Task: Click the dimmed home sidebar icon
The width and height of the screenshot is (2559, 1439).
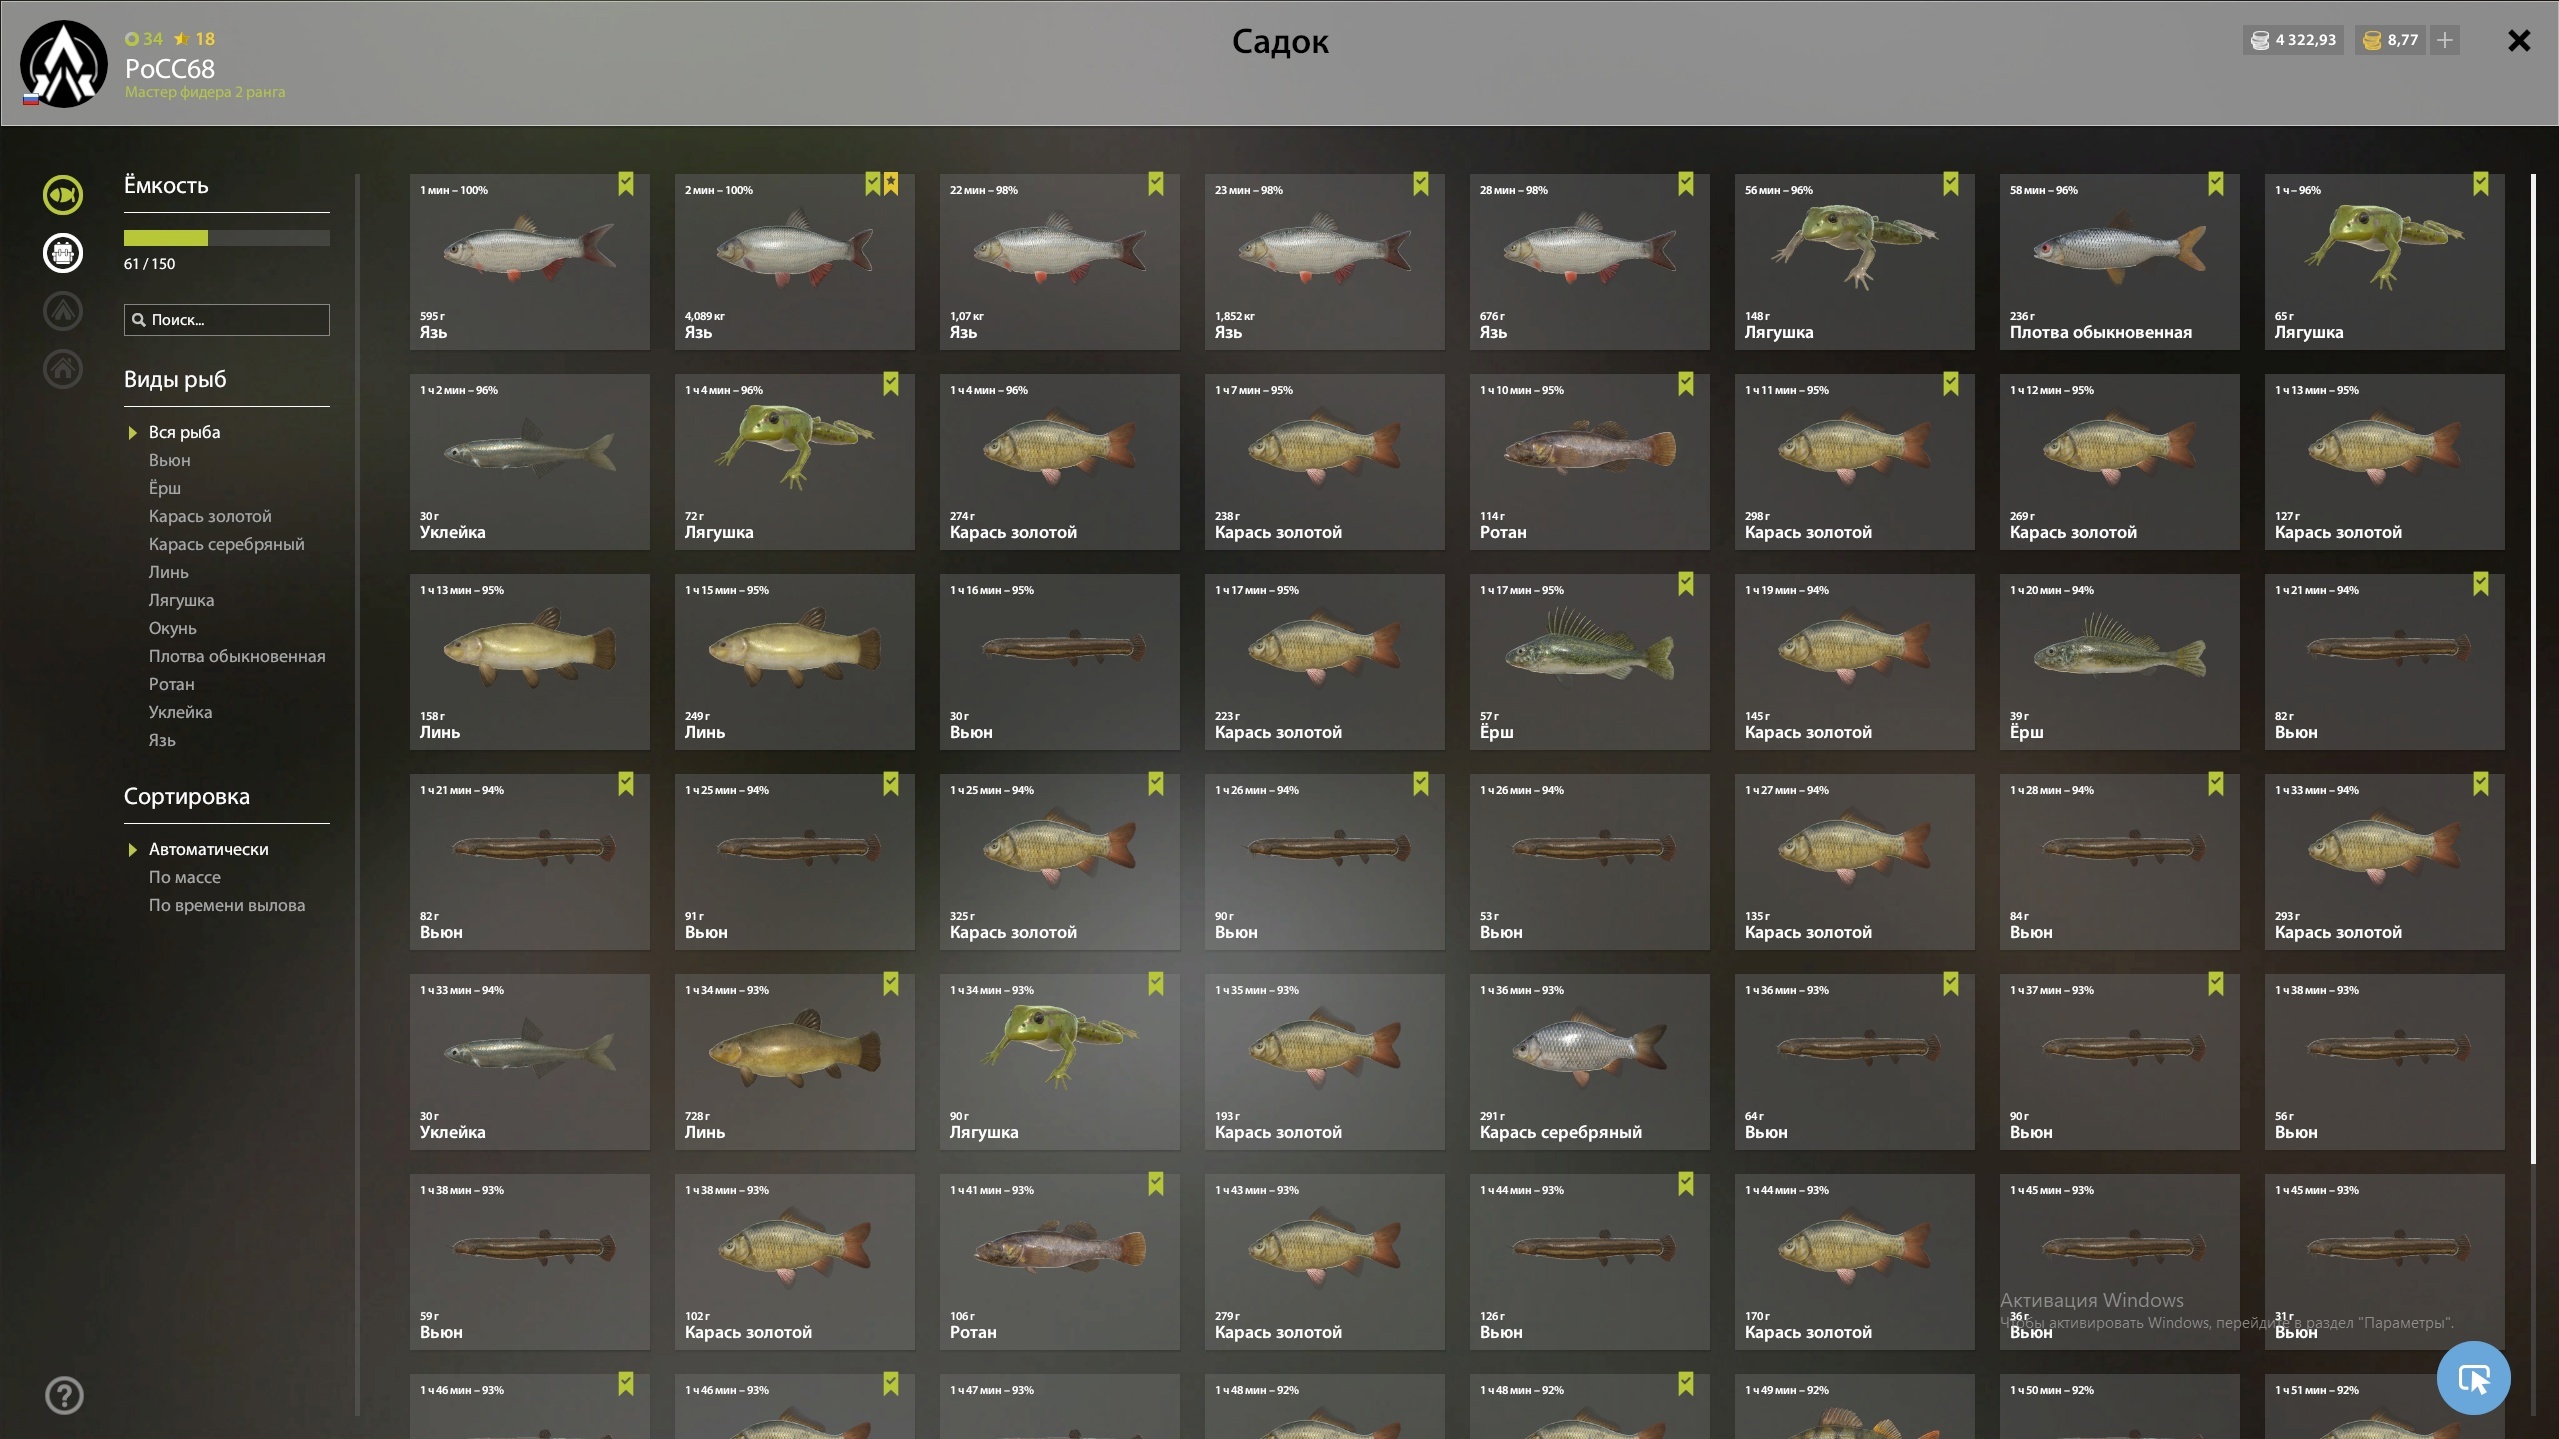Action: [62, 369]
